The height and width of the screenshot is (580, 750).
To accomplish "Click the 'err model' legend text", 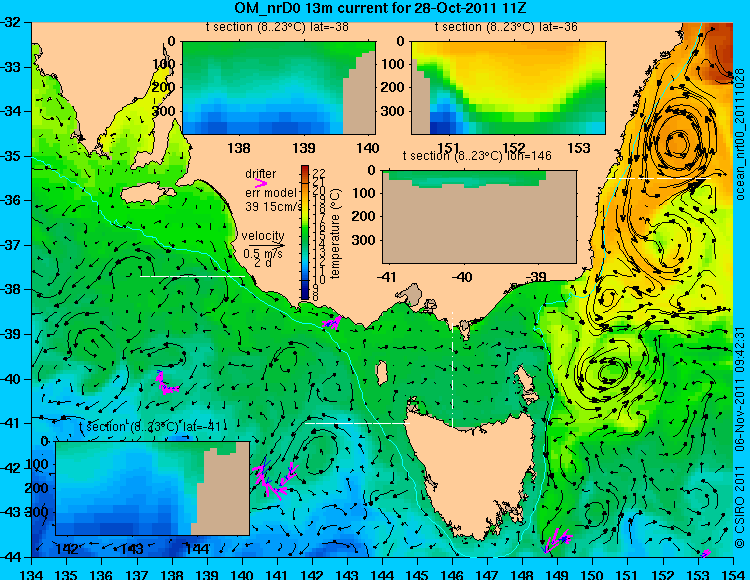I will pyautogui.click(x=271, y=193).
